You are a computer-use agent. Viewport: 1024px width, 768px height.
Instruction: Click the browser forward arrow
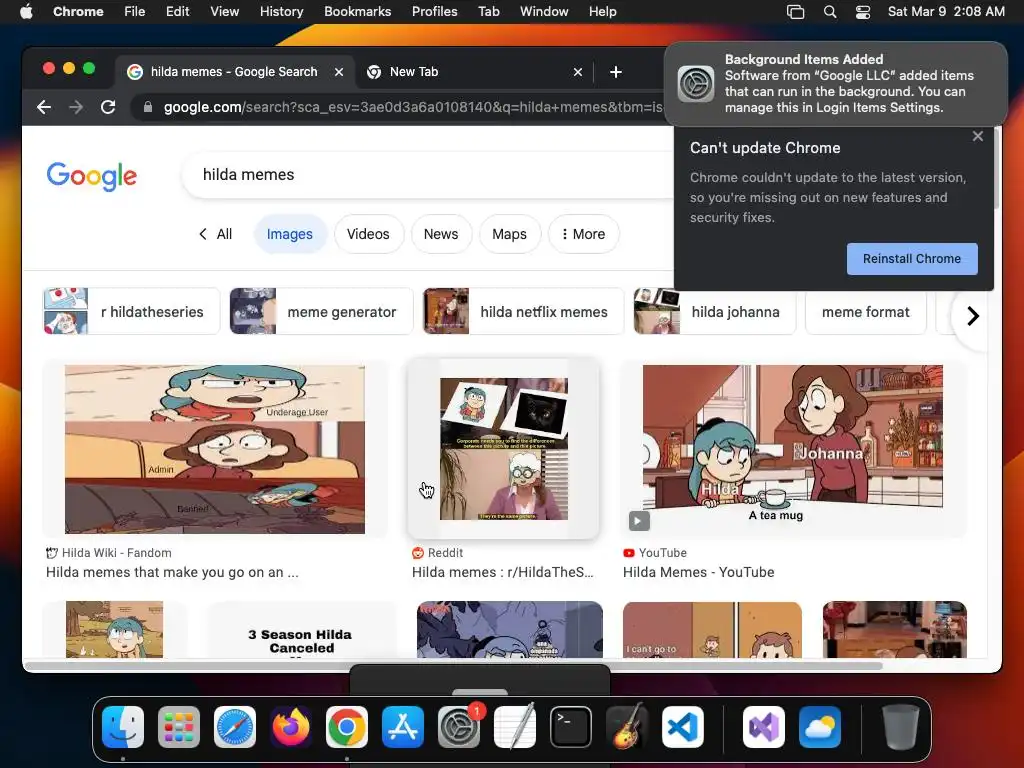(76, 107)
